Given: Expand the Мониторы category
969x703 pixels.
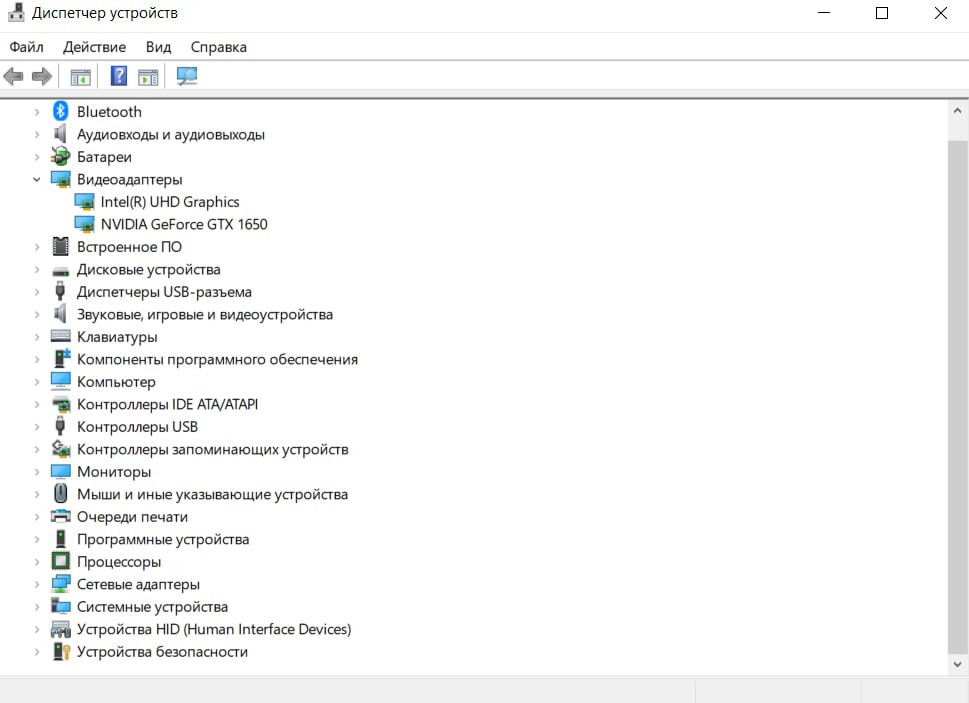Looking at the screenshot, I should (x=37, y=472).
